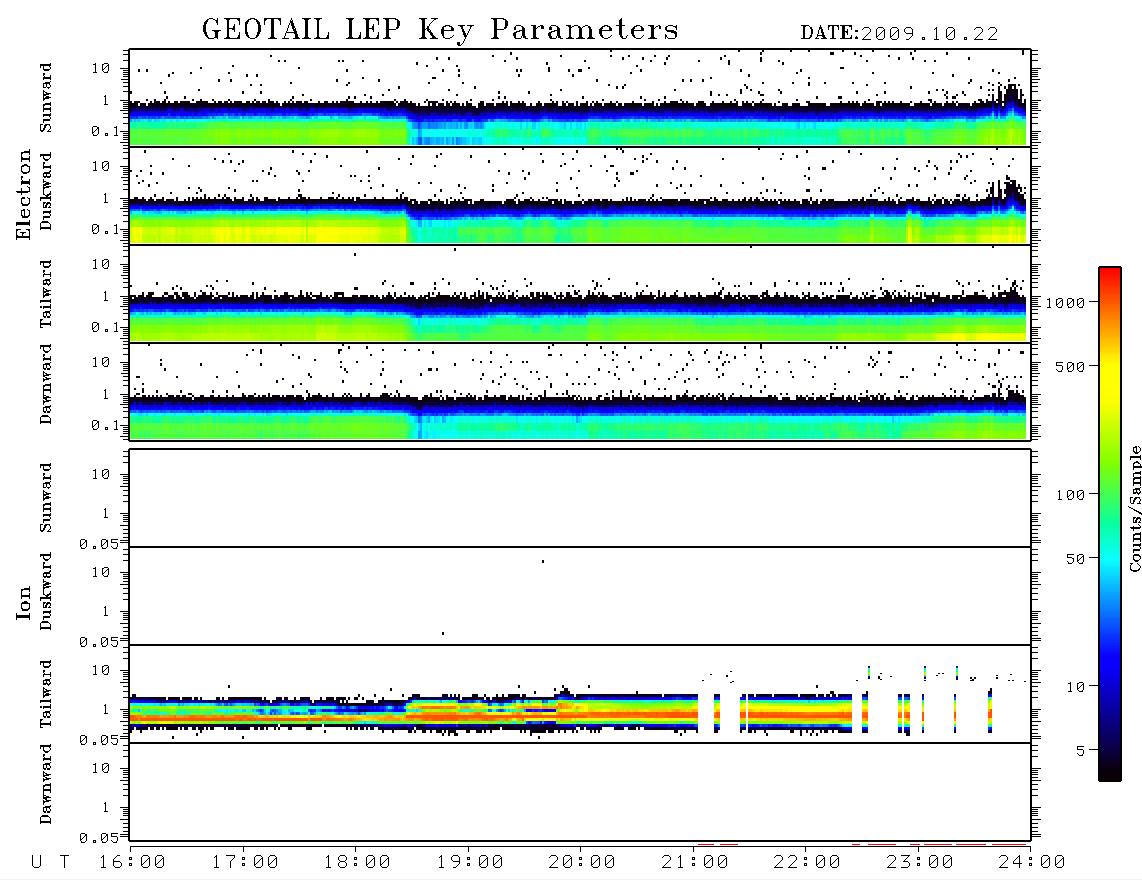Click the Electron Tailward spectrogram plot

580,294
